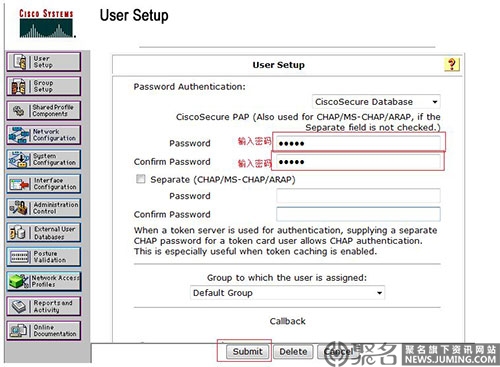
Task: Open Reports and Activity section
Action: click(44, 306)
